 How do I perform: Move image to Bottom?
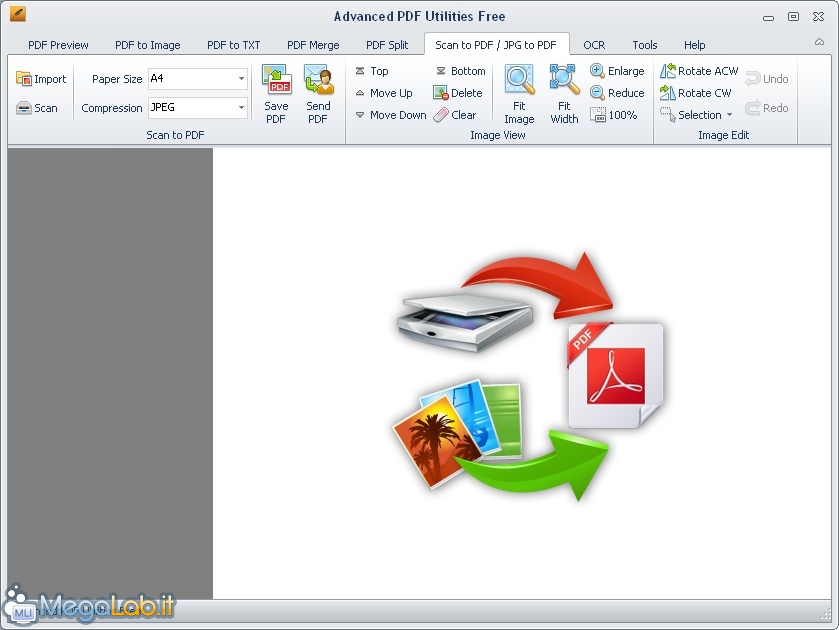tap(460, 71)
